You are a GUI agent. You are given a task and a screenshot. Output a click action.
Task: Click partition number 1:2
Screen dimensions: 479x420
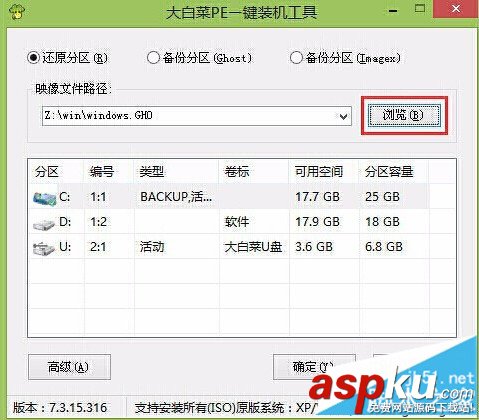pyautogui.click(x=99, y=222)
